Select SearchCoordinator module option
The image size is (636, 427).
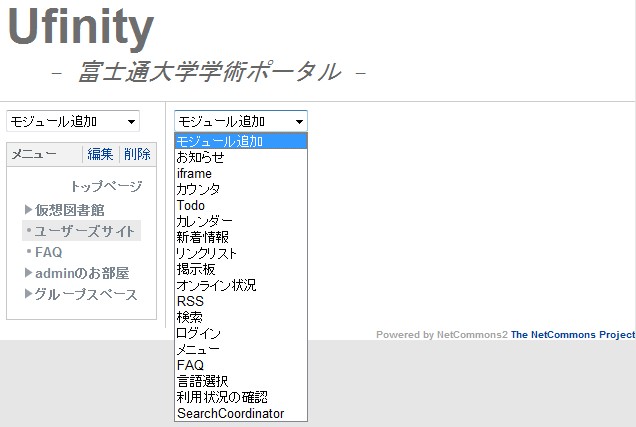(241, 413)
